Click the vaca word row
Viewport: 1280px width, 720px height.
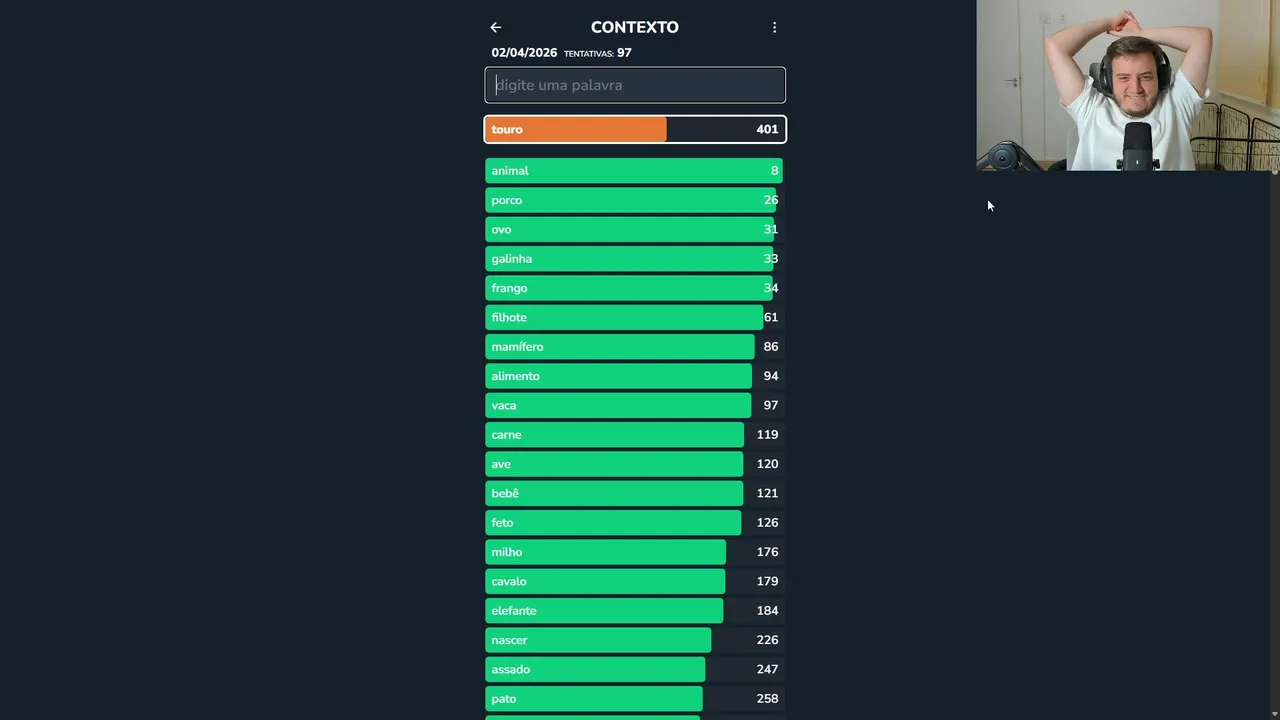coord(635,405)
